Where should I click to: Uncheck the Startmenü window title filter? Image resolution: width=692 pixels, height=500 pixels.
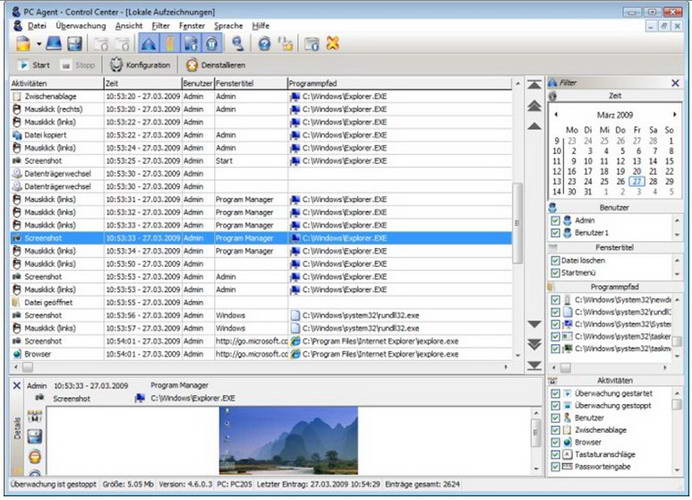[x=556, y=272]
